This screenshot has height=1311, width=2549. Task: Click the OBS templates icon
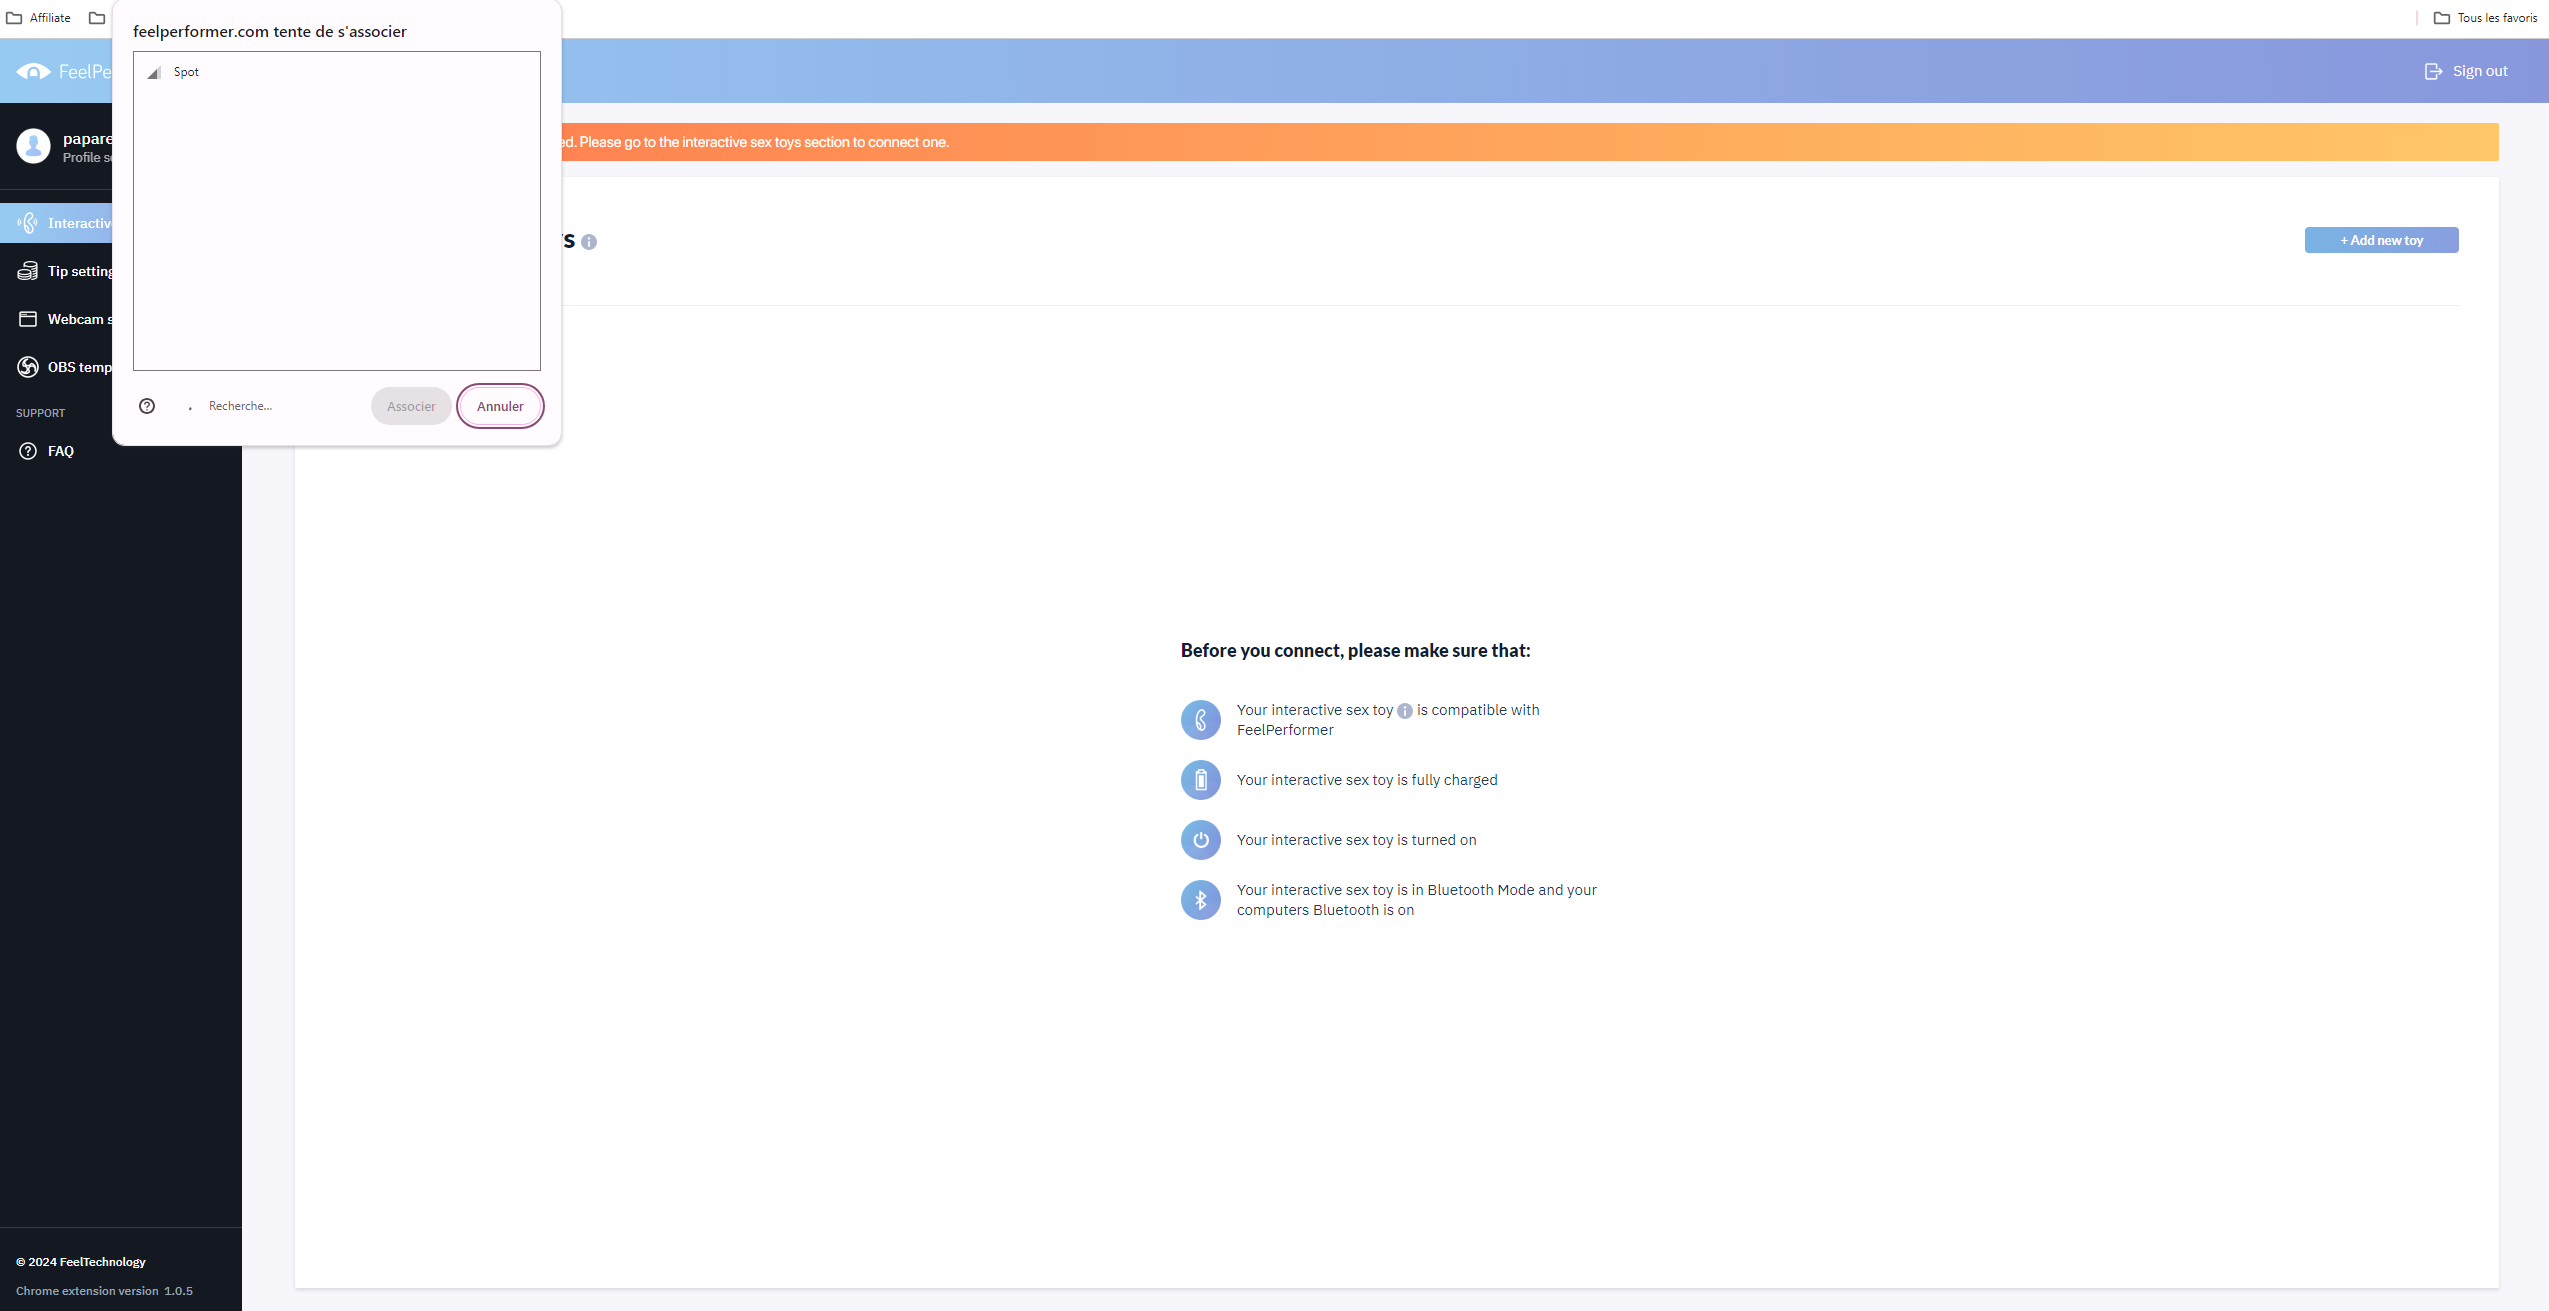[x=28, y=367]
